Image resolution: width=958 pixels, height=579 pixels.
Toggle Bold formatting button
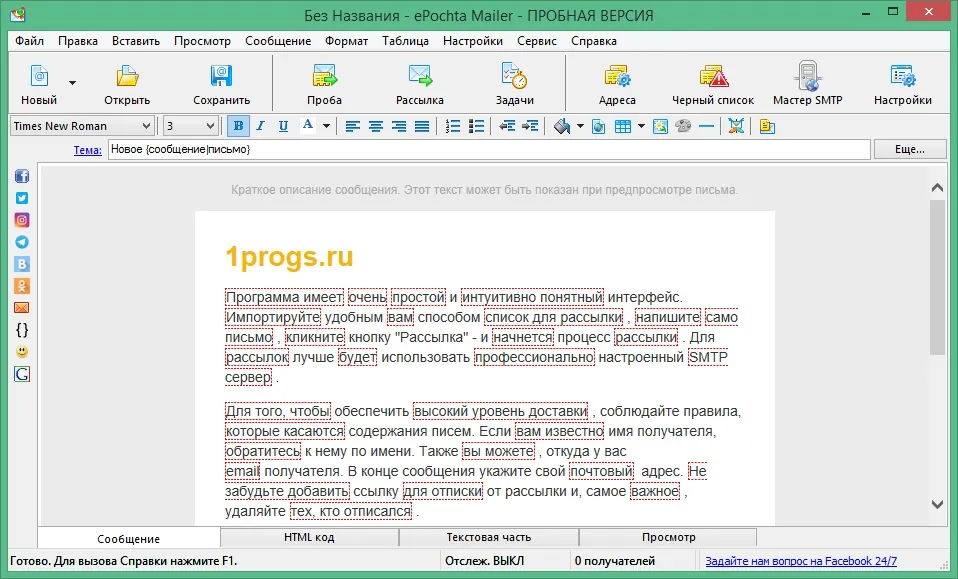[238, 126]
